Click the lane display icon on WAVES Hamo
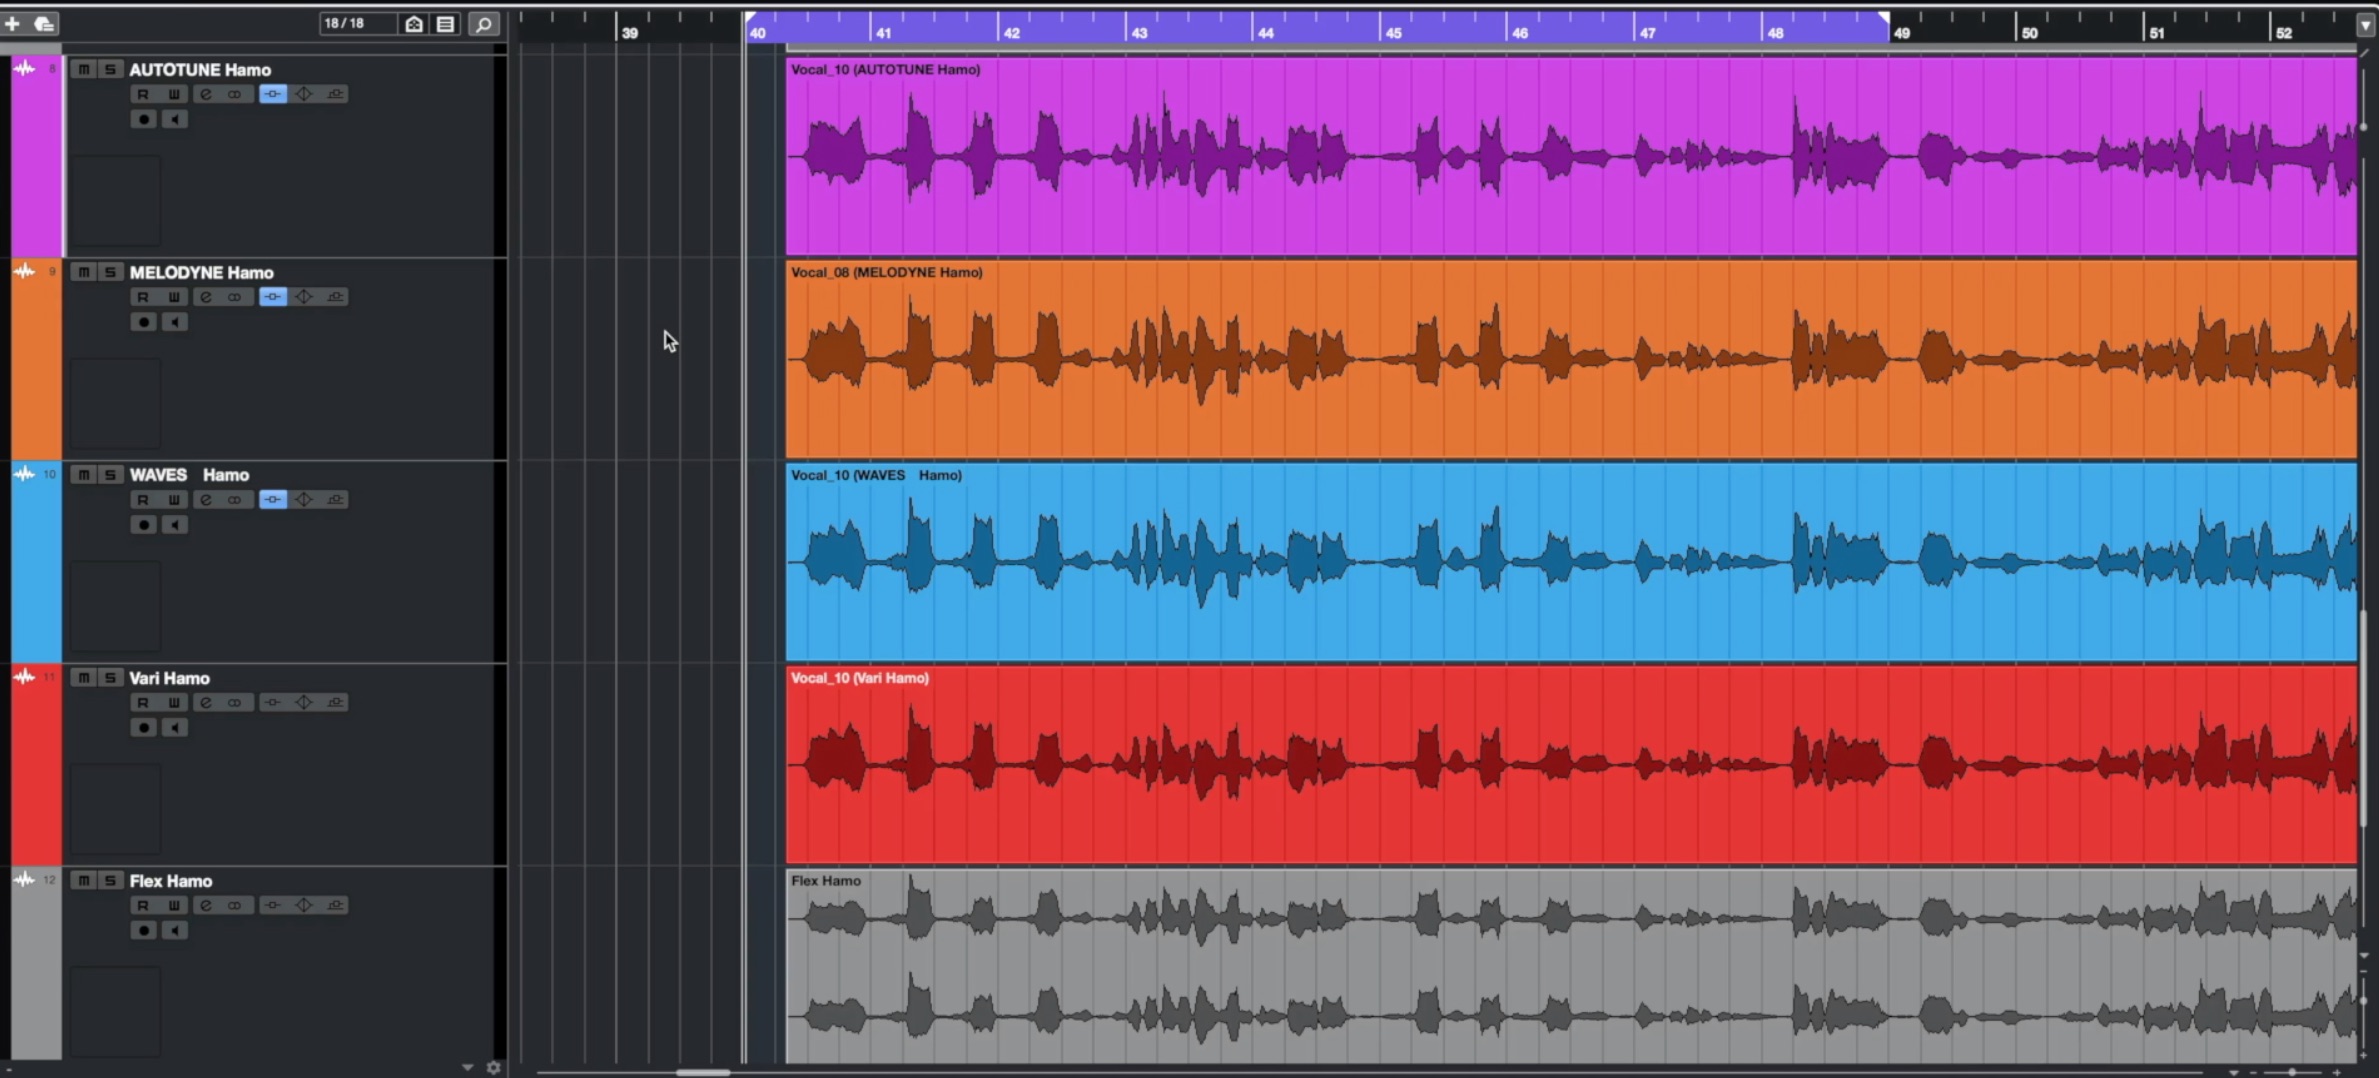Image resolution: width=2379 pixels, height=1078 pixels. [x=336, y=500]
